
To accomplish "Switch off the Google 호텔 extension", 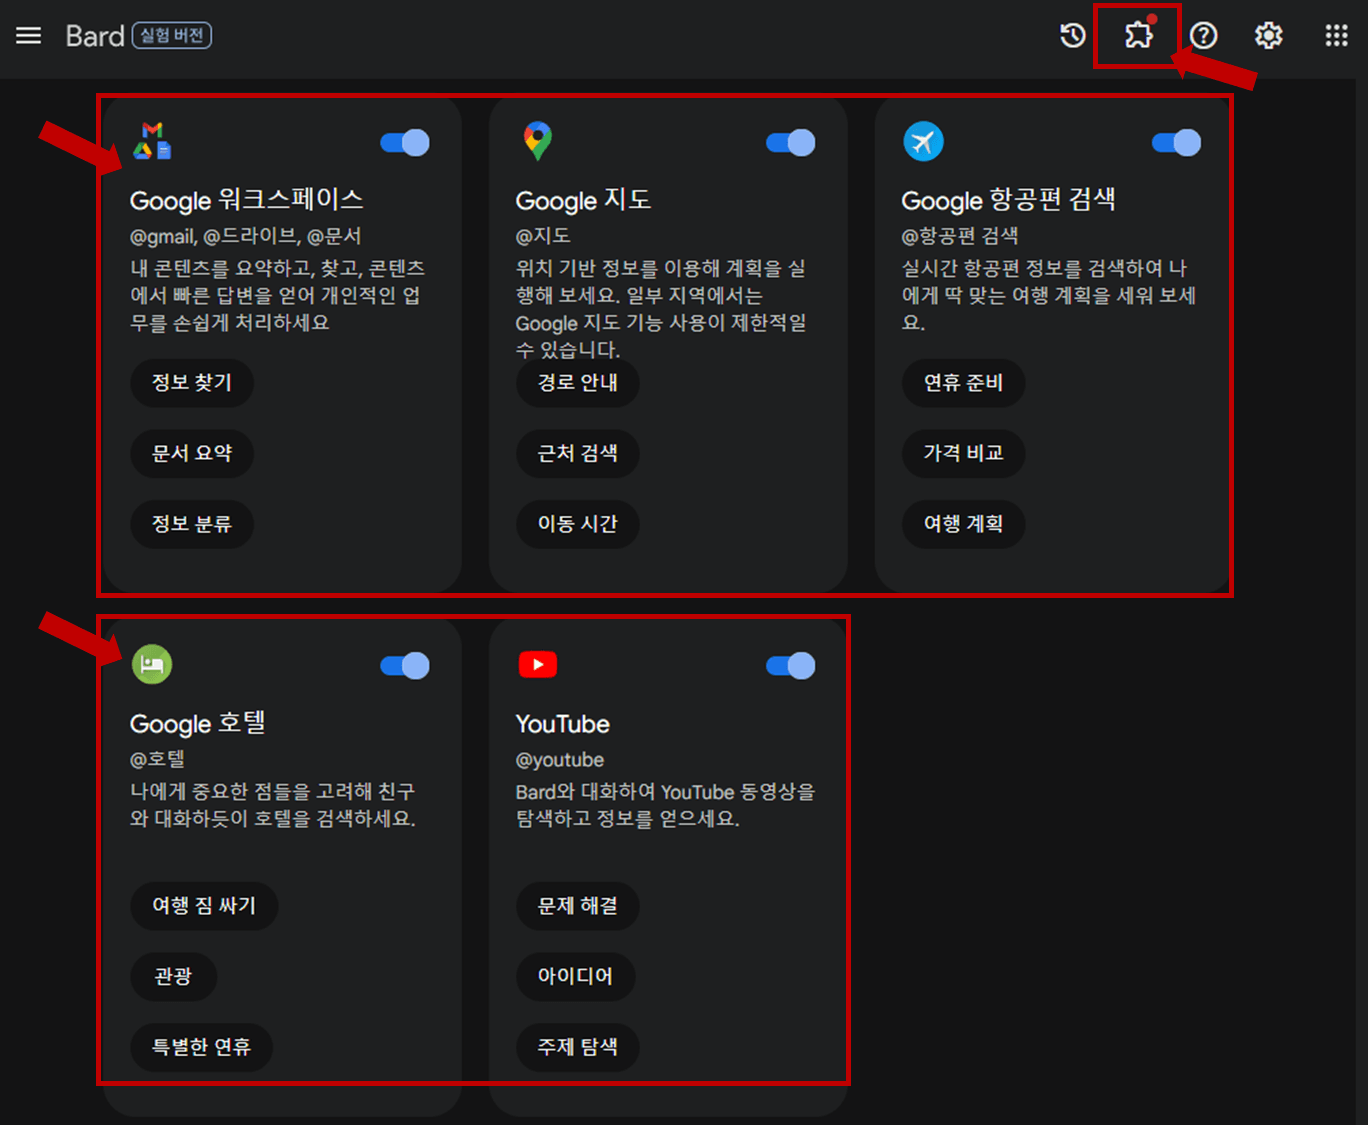I will [x=405, y=666].
